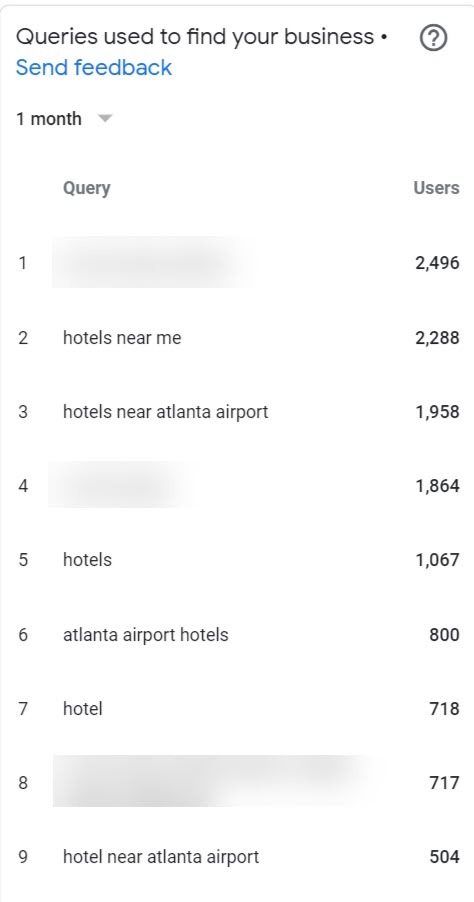Select the 'atlanta airport hotels' query
The height and width of the screenshot is (902, 474).
[x=146, y=635]
